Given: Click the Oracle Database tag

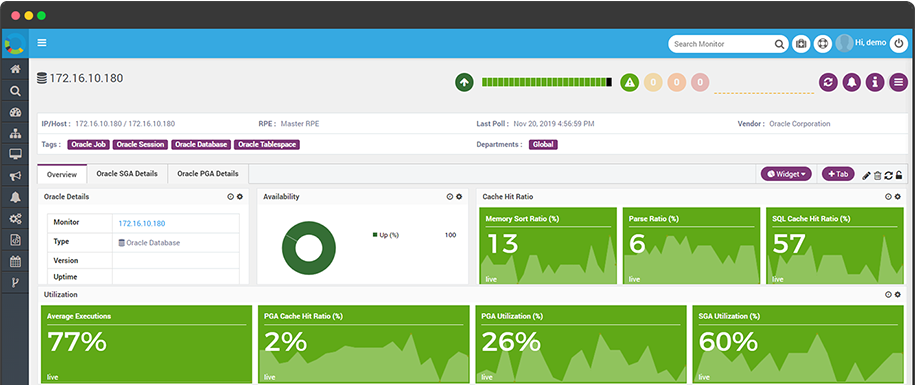Looking at the screenshot, I should (202, 144).
